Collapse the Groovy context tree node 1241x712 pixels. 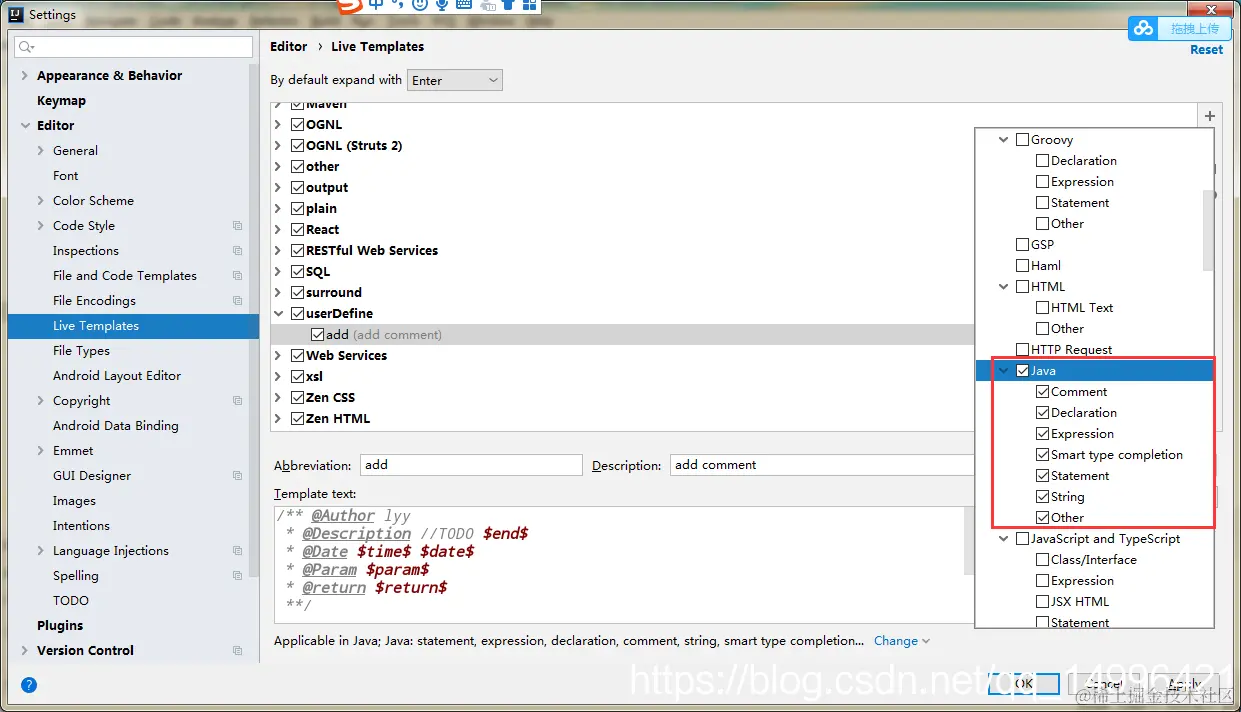point(1003,140)
